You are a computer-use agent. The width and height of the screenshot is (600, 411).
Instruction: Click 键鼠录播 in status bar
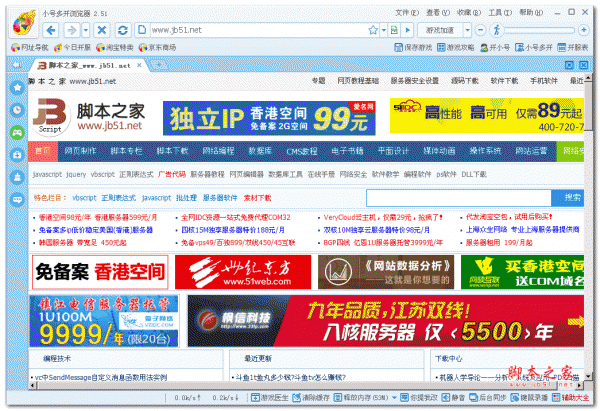[x=529, y=398]
